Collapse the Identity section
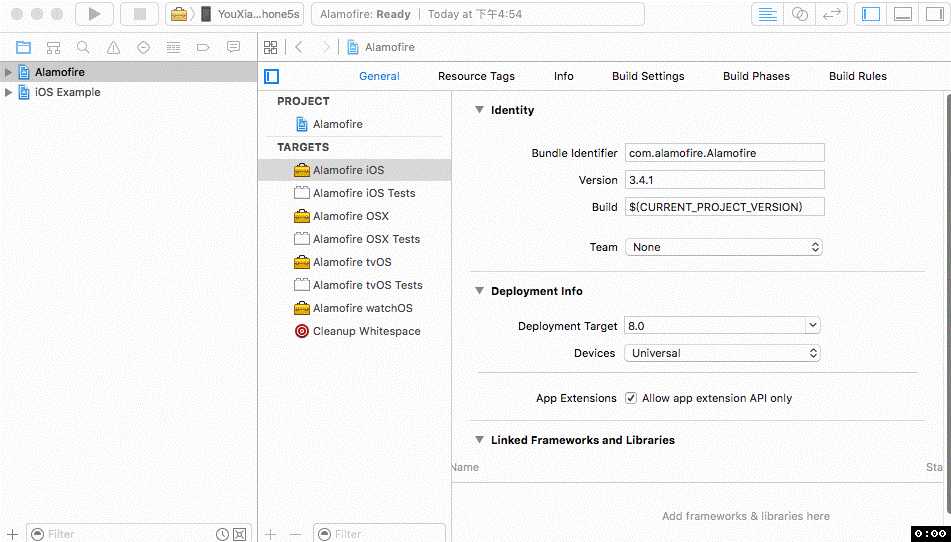Image resolution: width=951 pixels, height=542 pixels. tap(479, 110)
